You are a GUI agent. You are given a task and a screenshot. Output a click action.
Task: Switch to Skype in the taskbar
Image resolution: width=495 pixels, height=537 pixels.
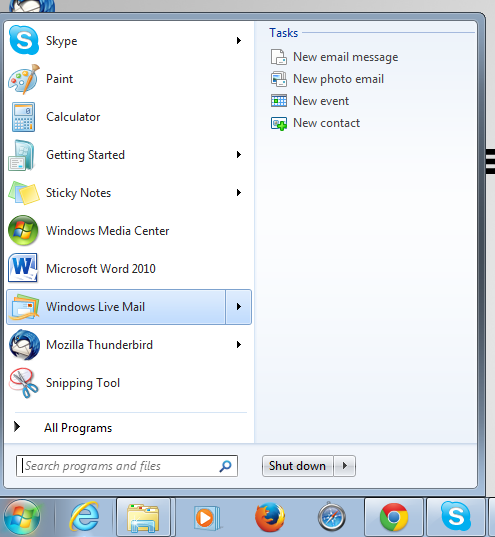(x=456, y=516)
